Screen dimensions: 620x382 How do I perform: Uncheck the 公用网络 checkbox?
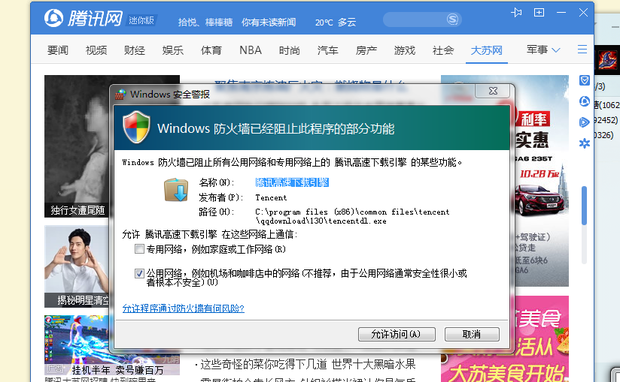coord(139,273)
